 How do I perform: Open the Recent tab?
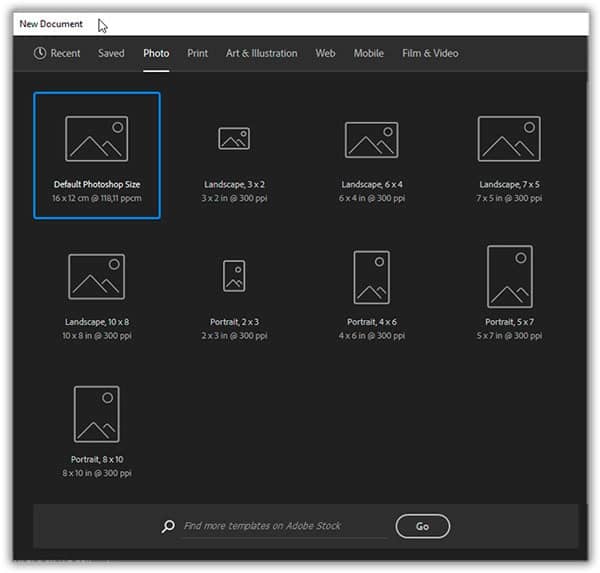click(57, 53)
